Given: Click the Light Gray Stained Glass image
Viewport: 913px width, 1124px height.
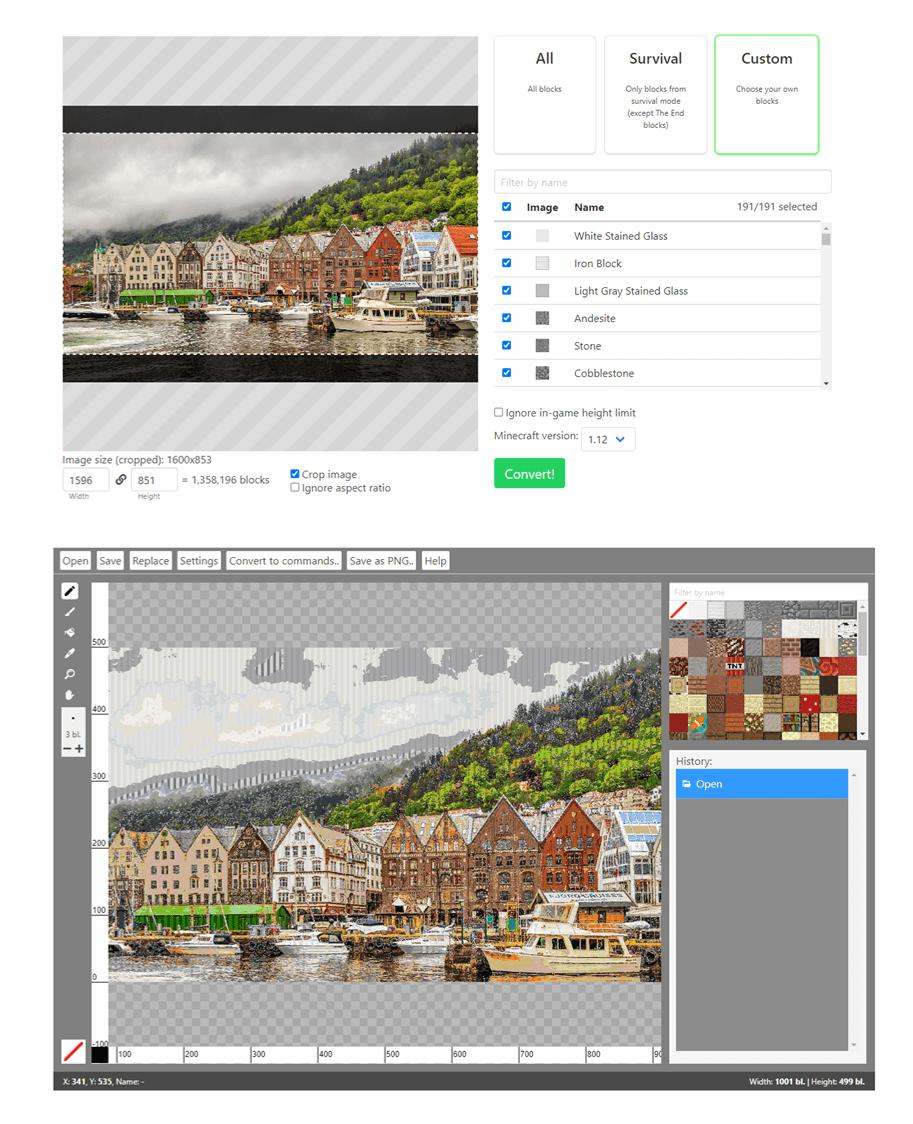Looking at the screenshot, I should pos(542,290).
